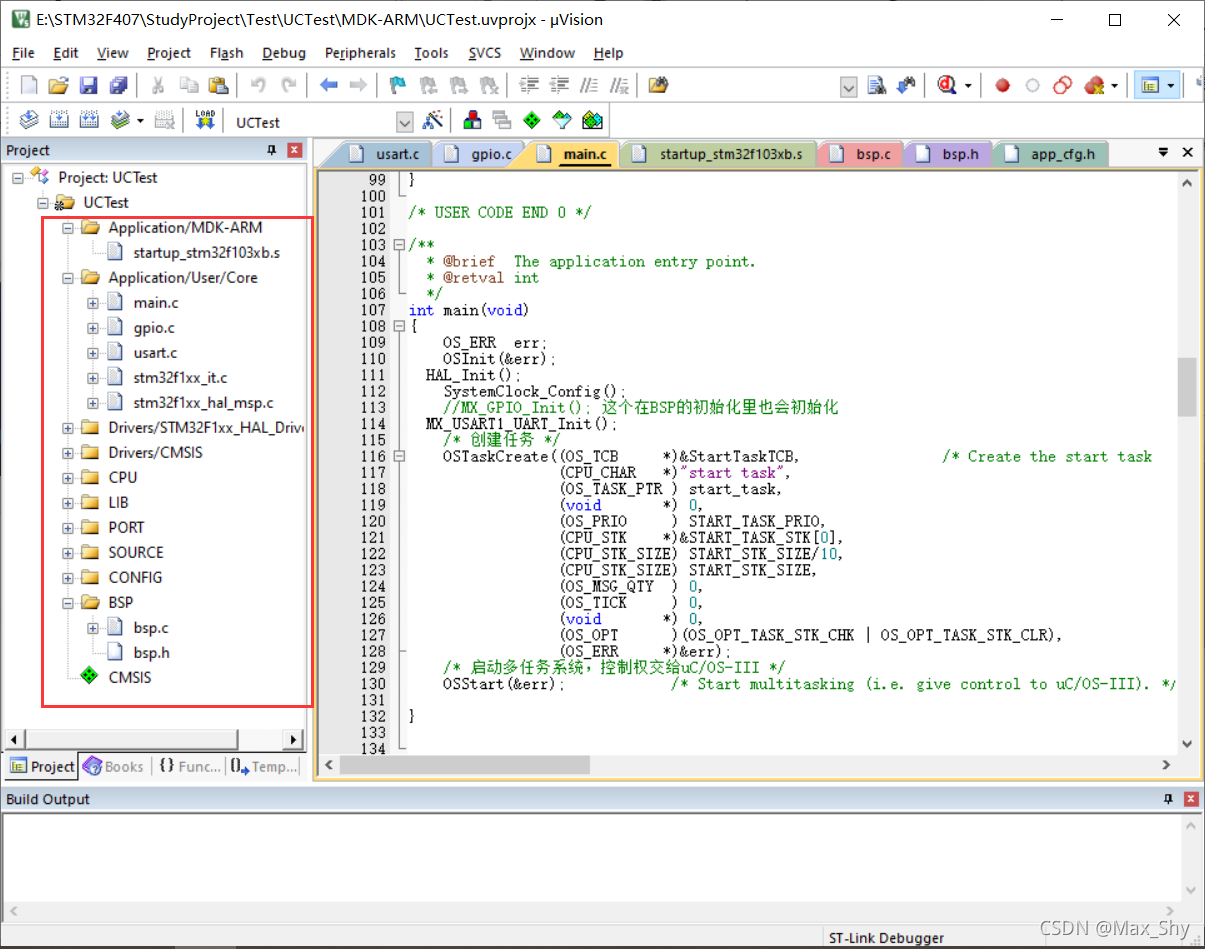
Task: Open the window layout dropdown arrow
Action: pos(1170,86)
